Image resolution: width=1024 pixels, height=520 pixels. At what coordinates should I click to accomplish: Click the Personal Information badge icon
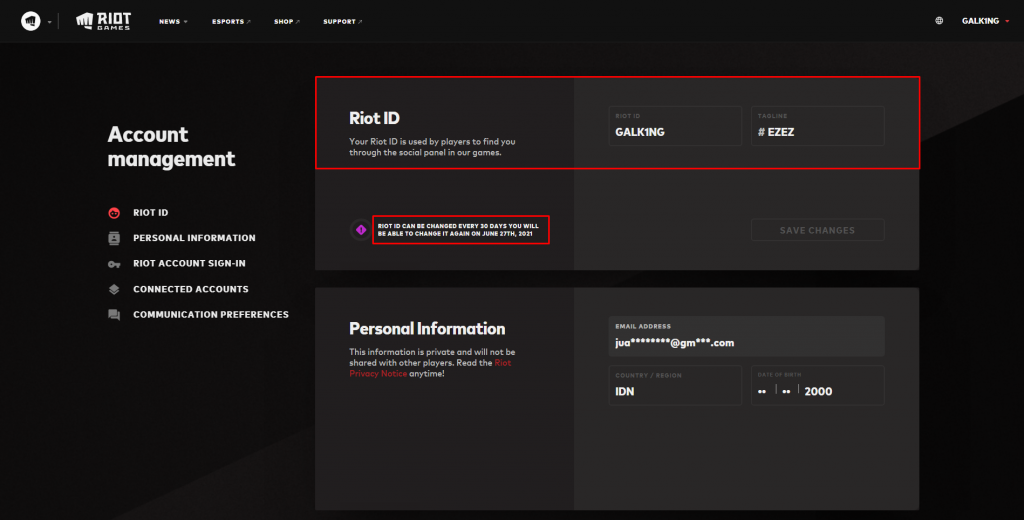click(x=114, y=238)
